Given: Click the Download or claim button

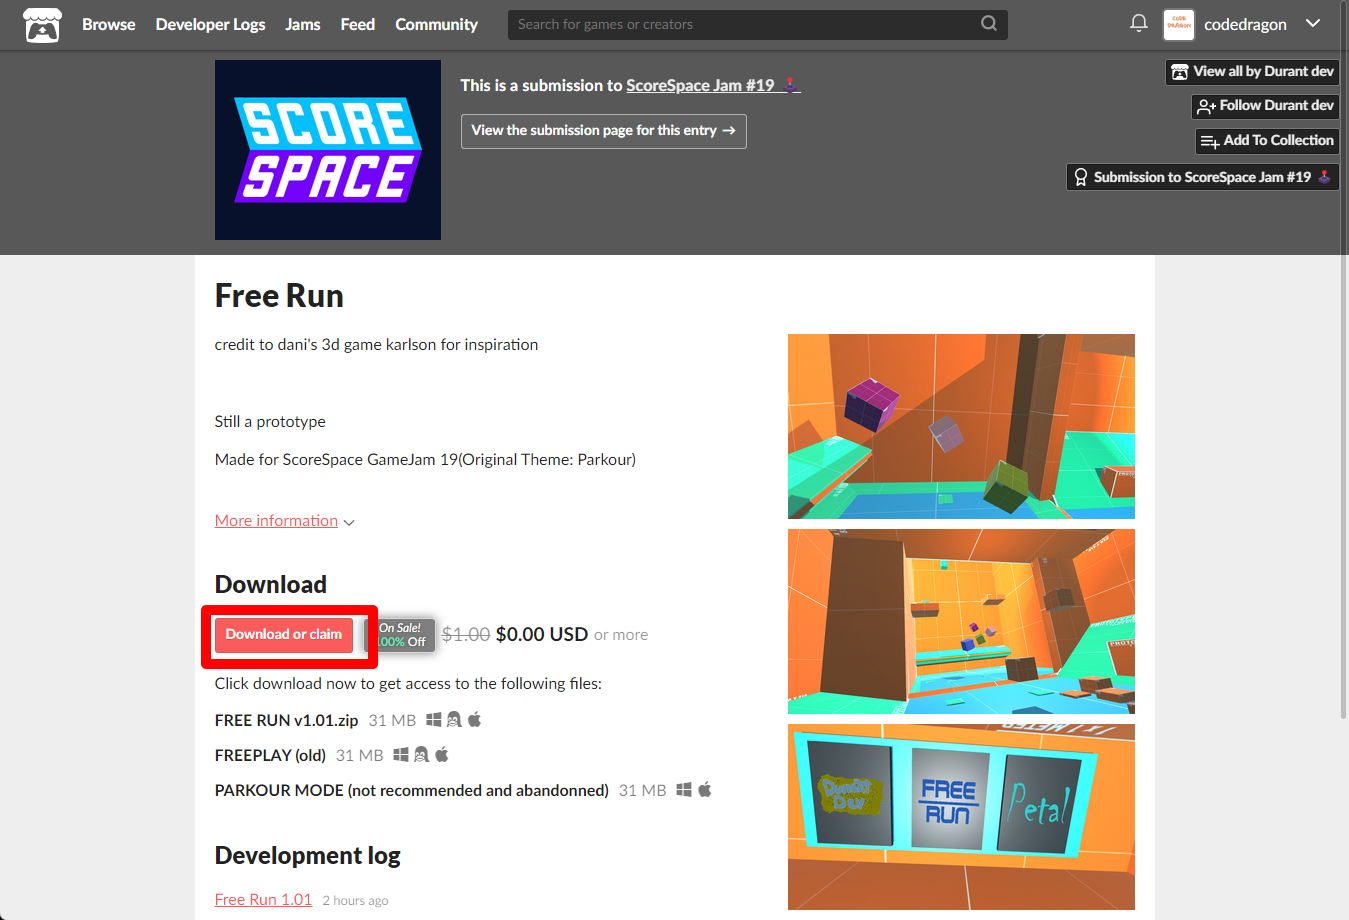Looking at the screenshot, I should pos(284,635).
